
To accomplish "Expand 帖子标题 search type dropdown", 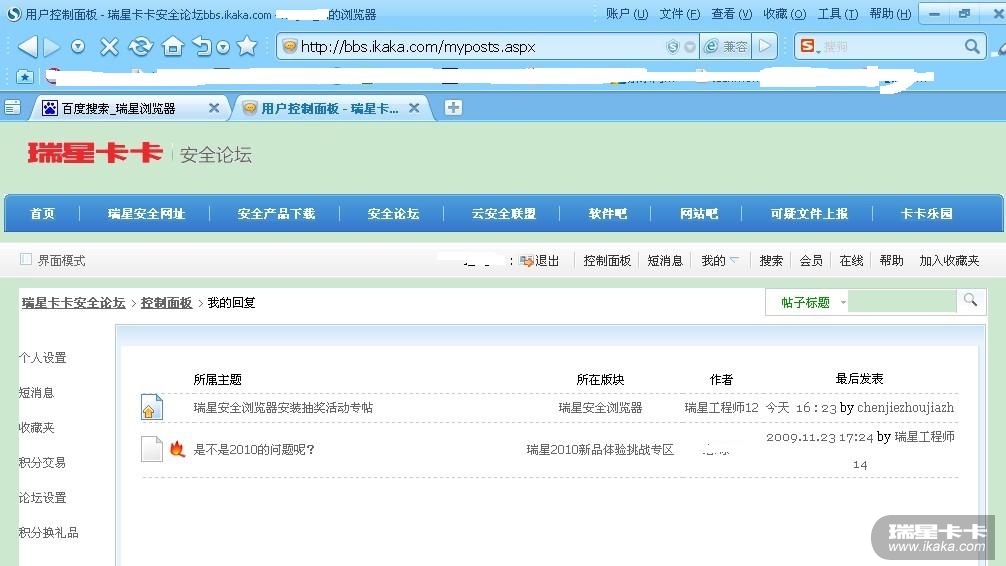I will click(x=813, y=302).
